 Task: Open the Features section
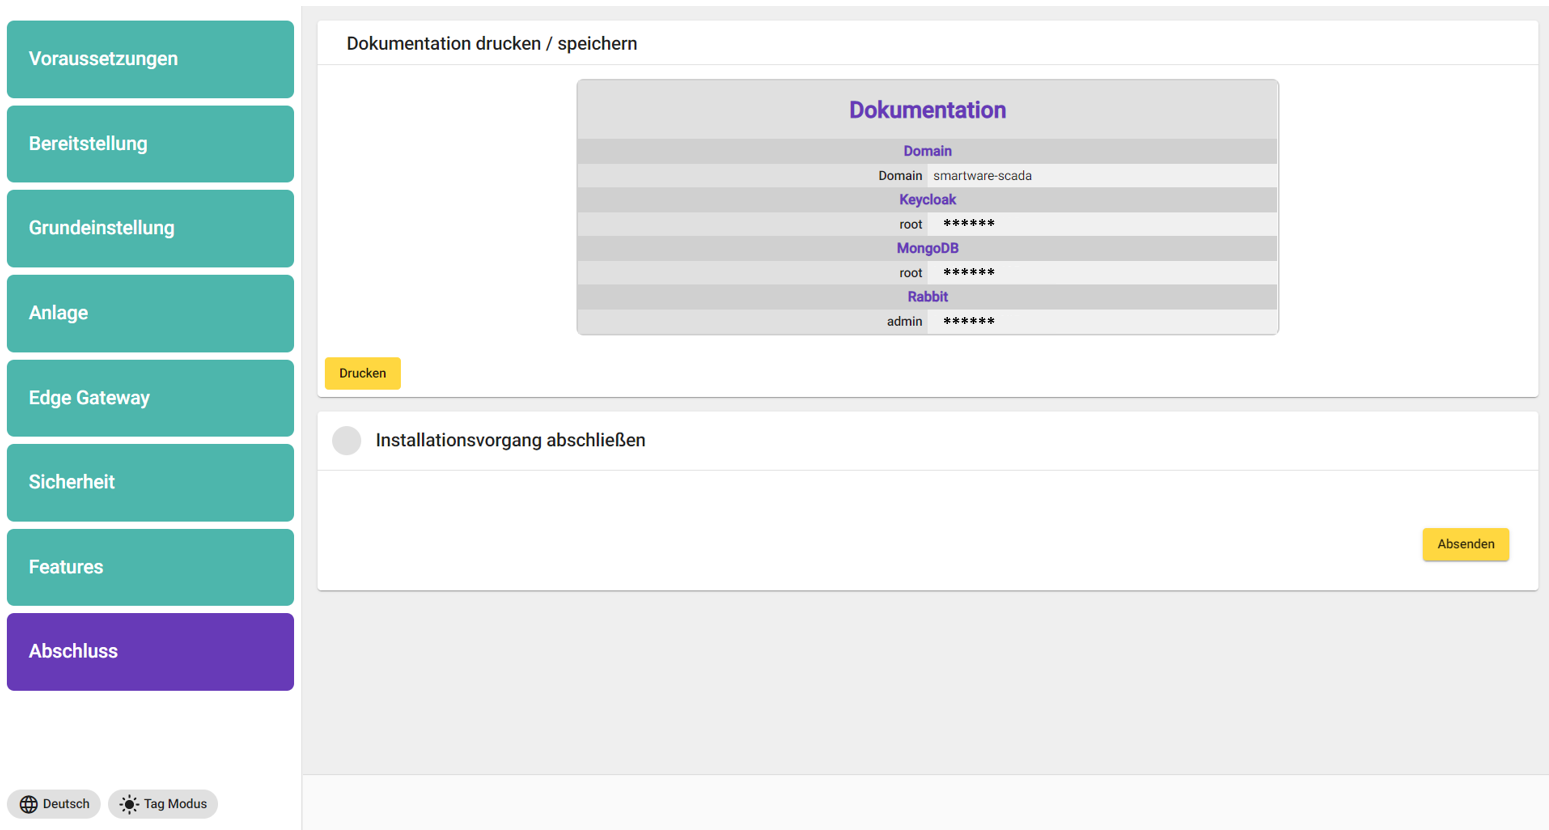[150, 567]
